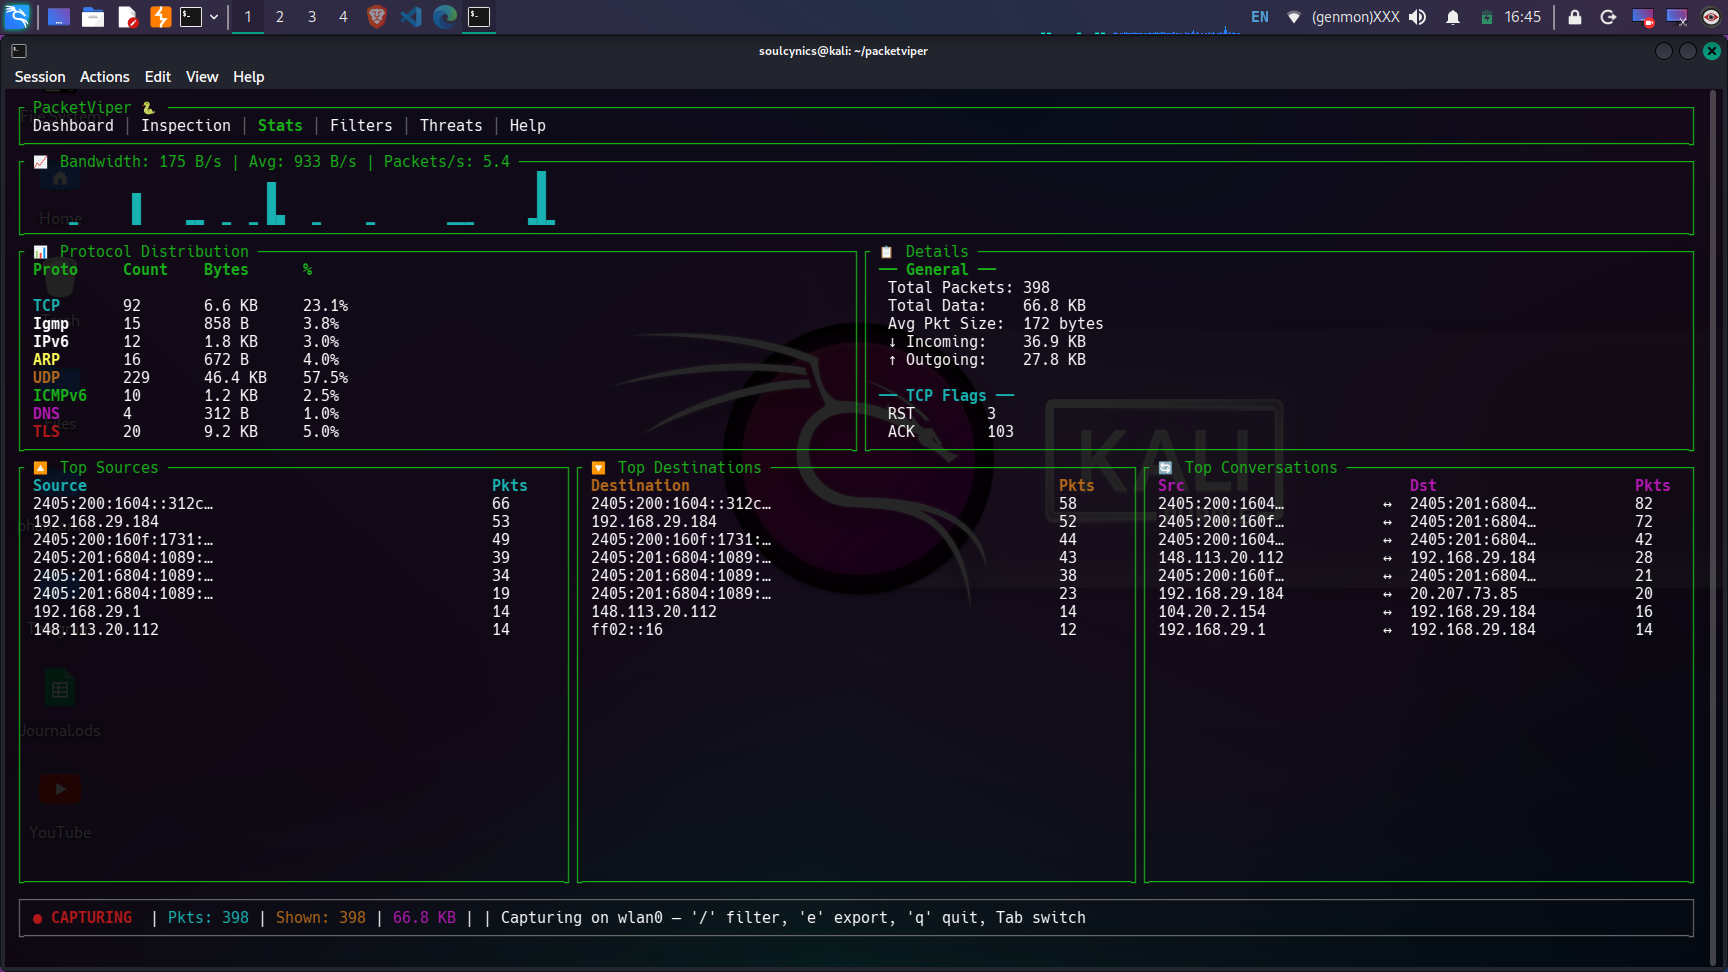Image resolution: width=1728 pixels, height=972 pixels.
Task: Launch the Brave browser from the panel
Action: coord(377,17)
